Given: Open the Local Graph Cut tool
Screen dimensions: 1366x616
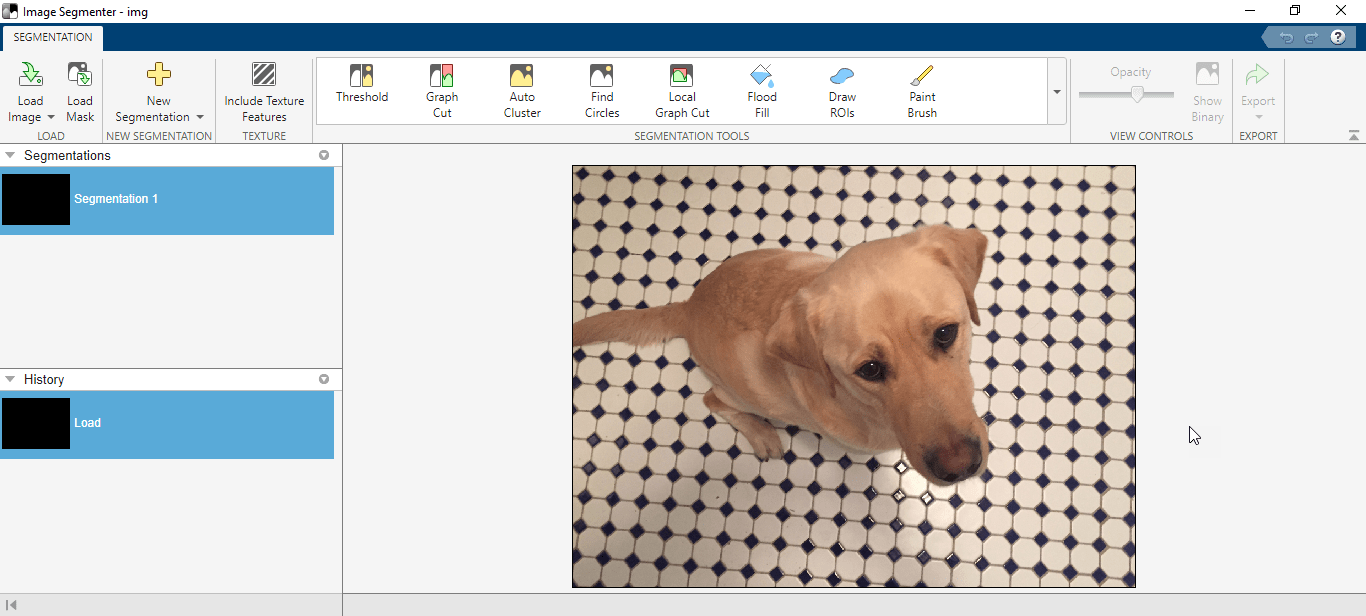Looking at the screenshot, I should click(682, 90).
